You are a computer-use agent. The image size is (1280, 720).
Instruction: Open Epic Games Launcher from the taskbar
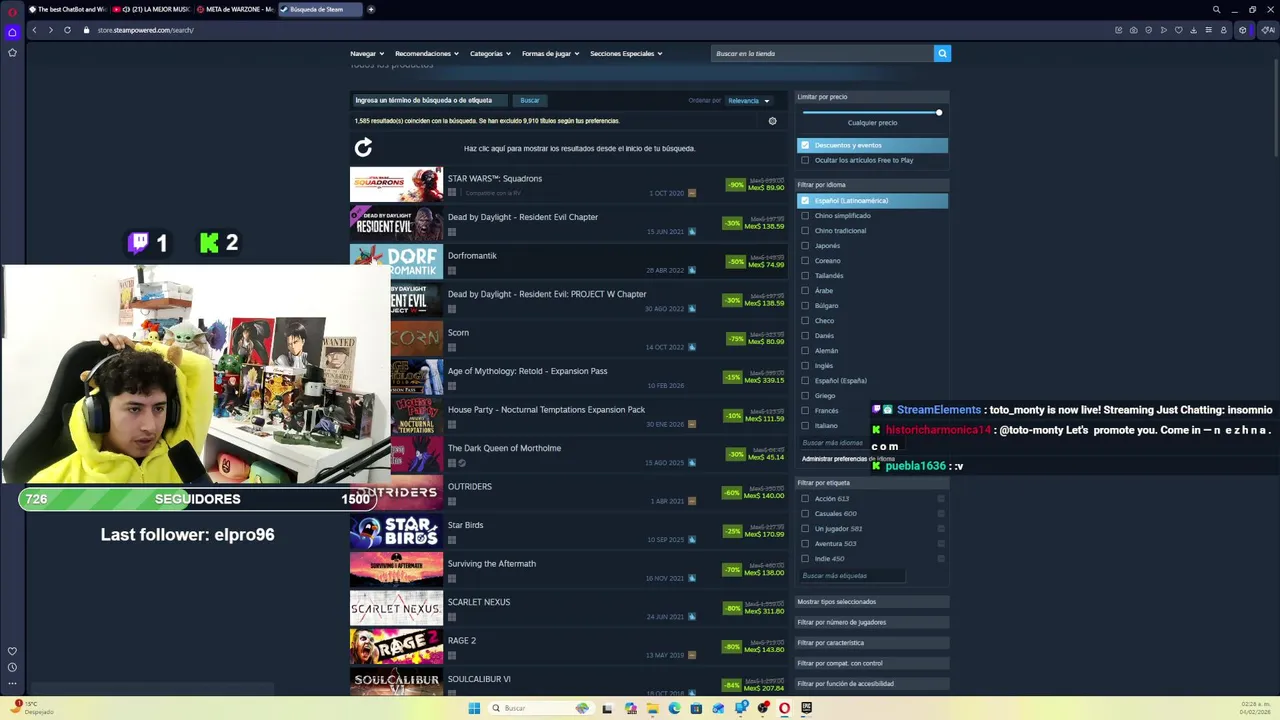(x=807, y=708)
